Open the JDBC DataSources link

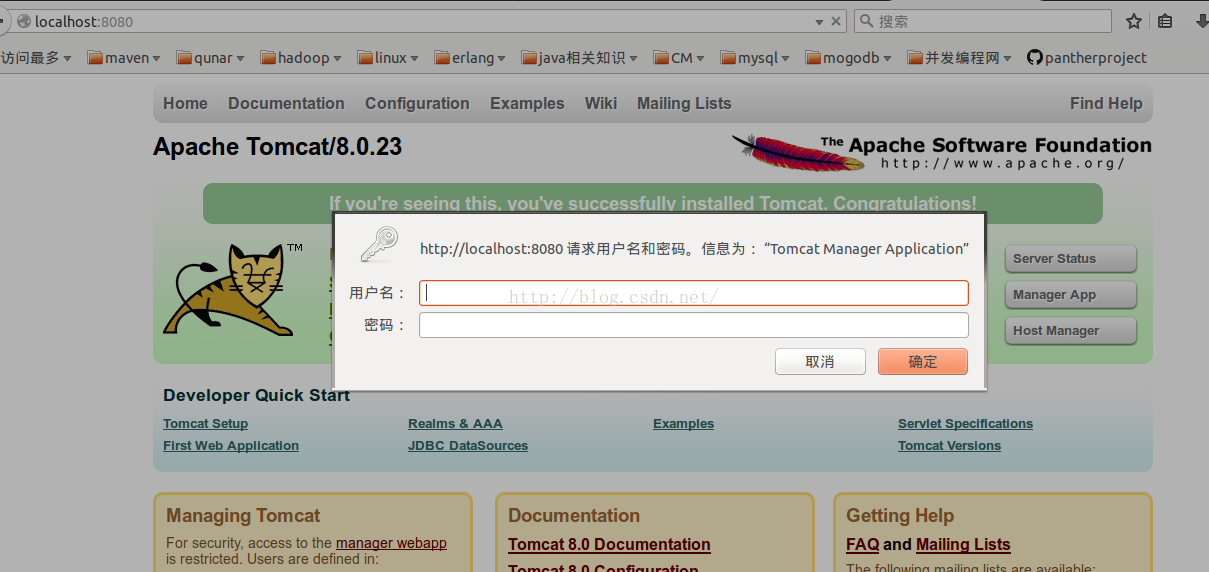468,446
